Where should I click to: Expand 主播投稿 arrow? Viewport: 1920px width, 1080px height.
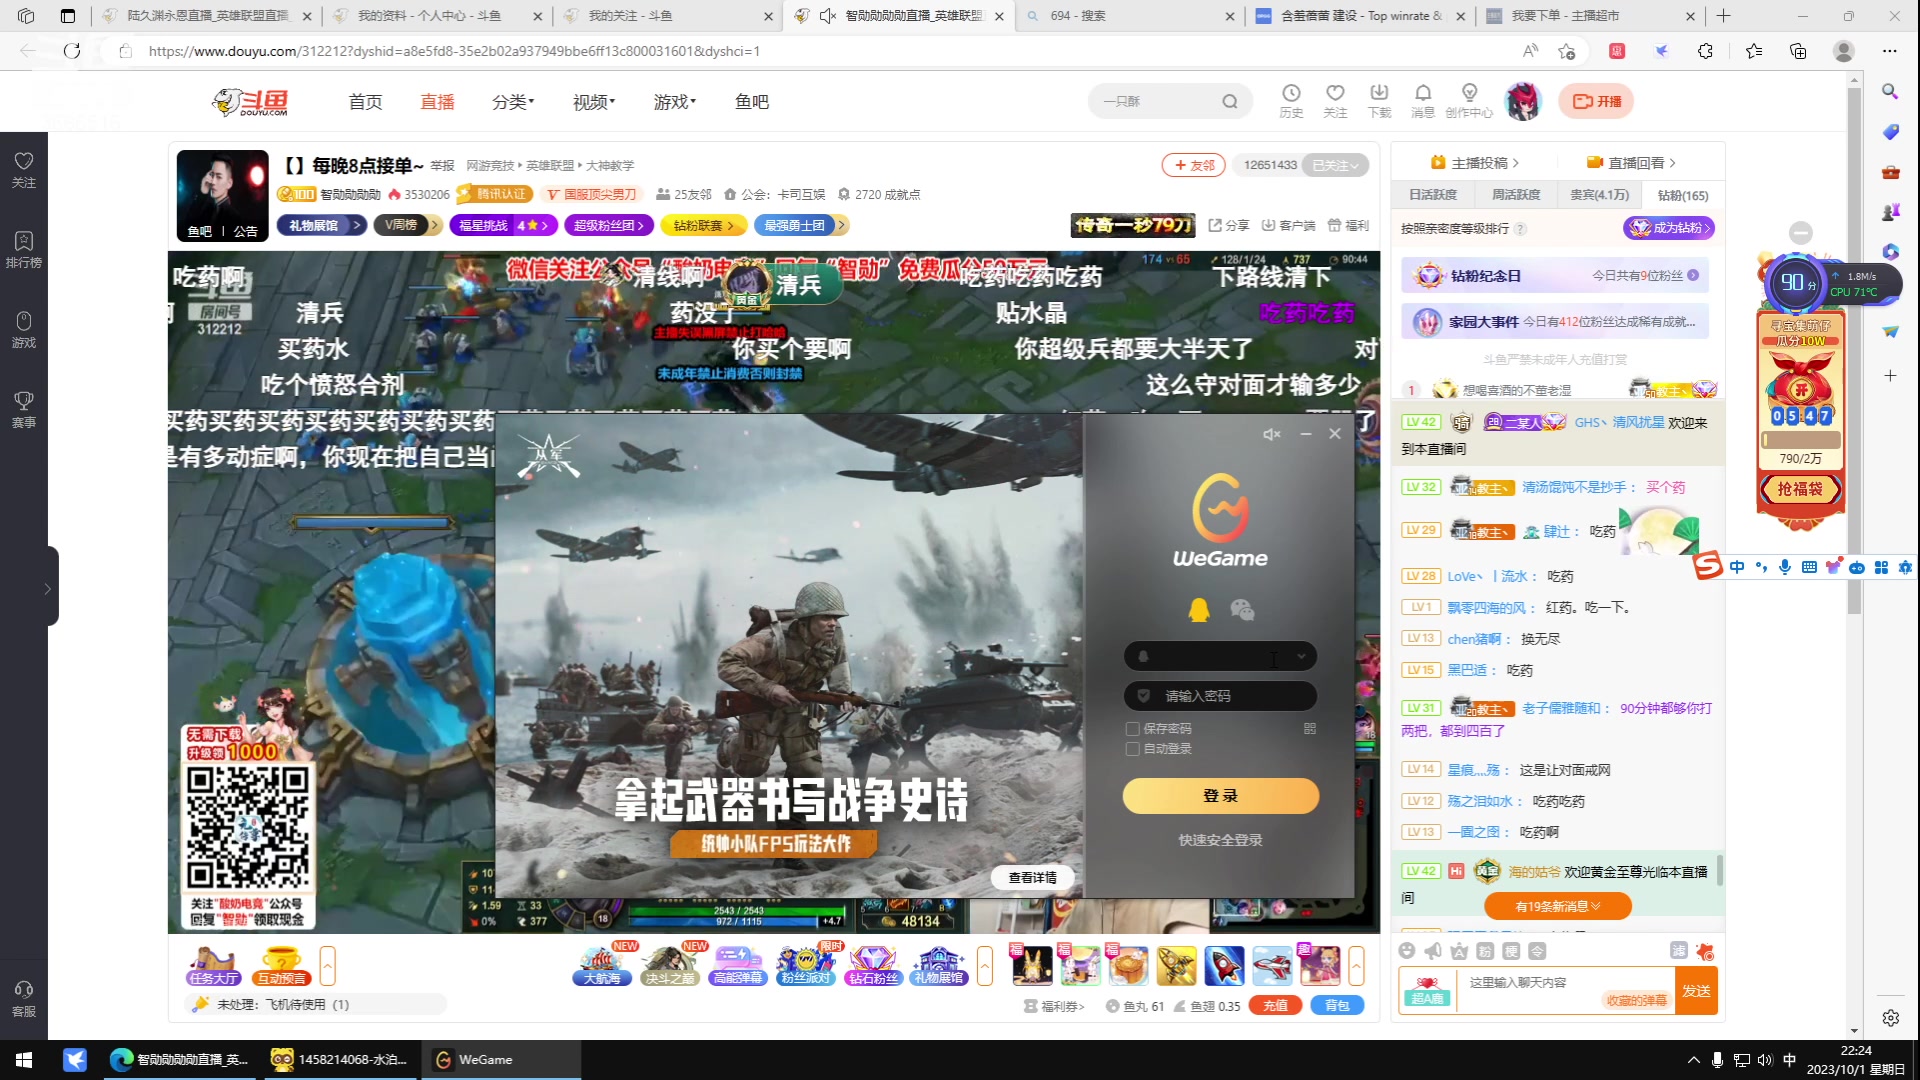tap(1515, 163)
